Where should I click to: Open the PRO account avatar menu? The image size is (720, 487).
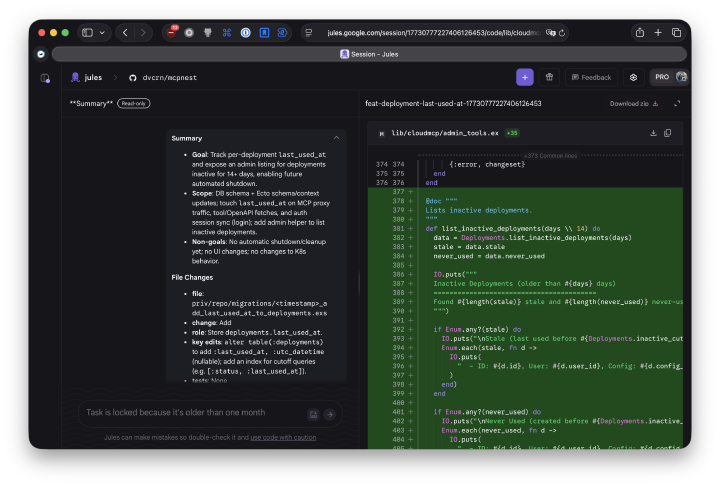[x=670, y=77]
